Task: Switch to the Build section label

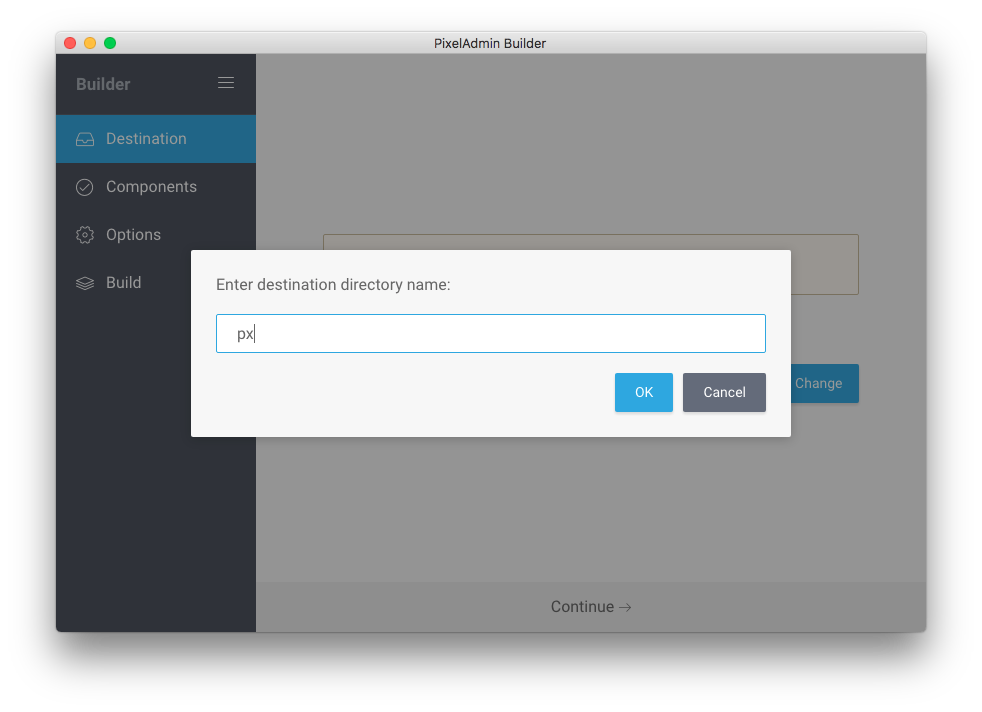Action: pyautogui.click(x=123, y=283)
